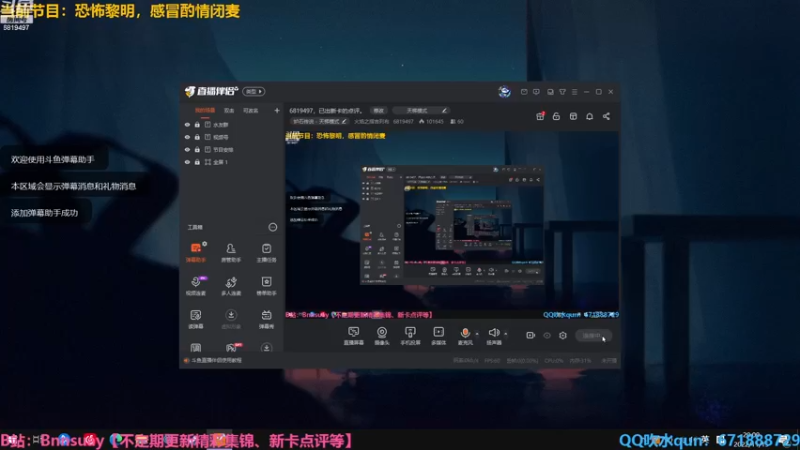Edit the 炉石传说 category pill
Viewport: 800px width, 450px height.
tap(319, 121)
